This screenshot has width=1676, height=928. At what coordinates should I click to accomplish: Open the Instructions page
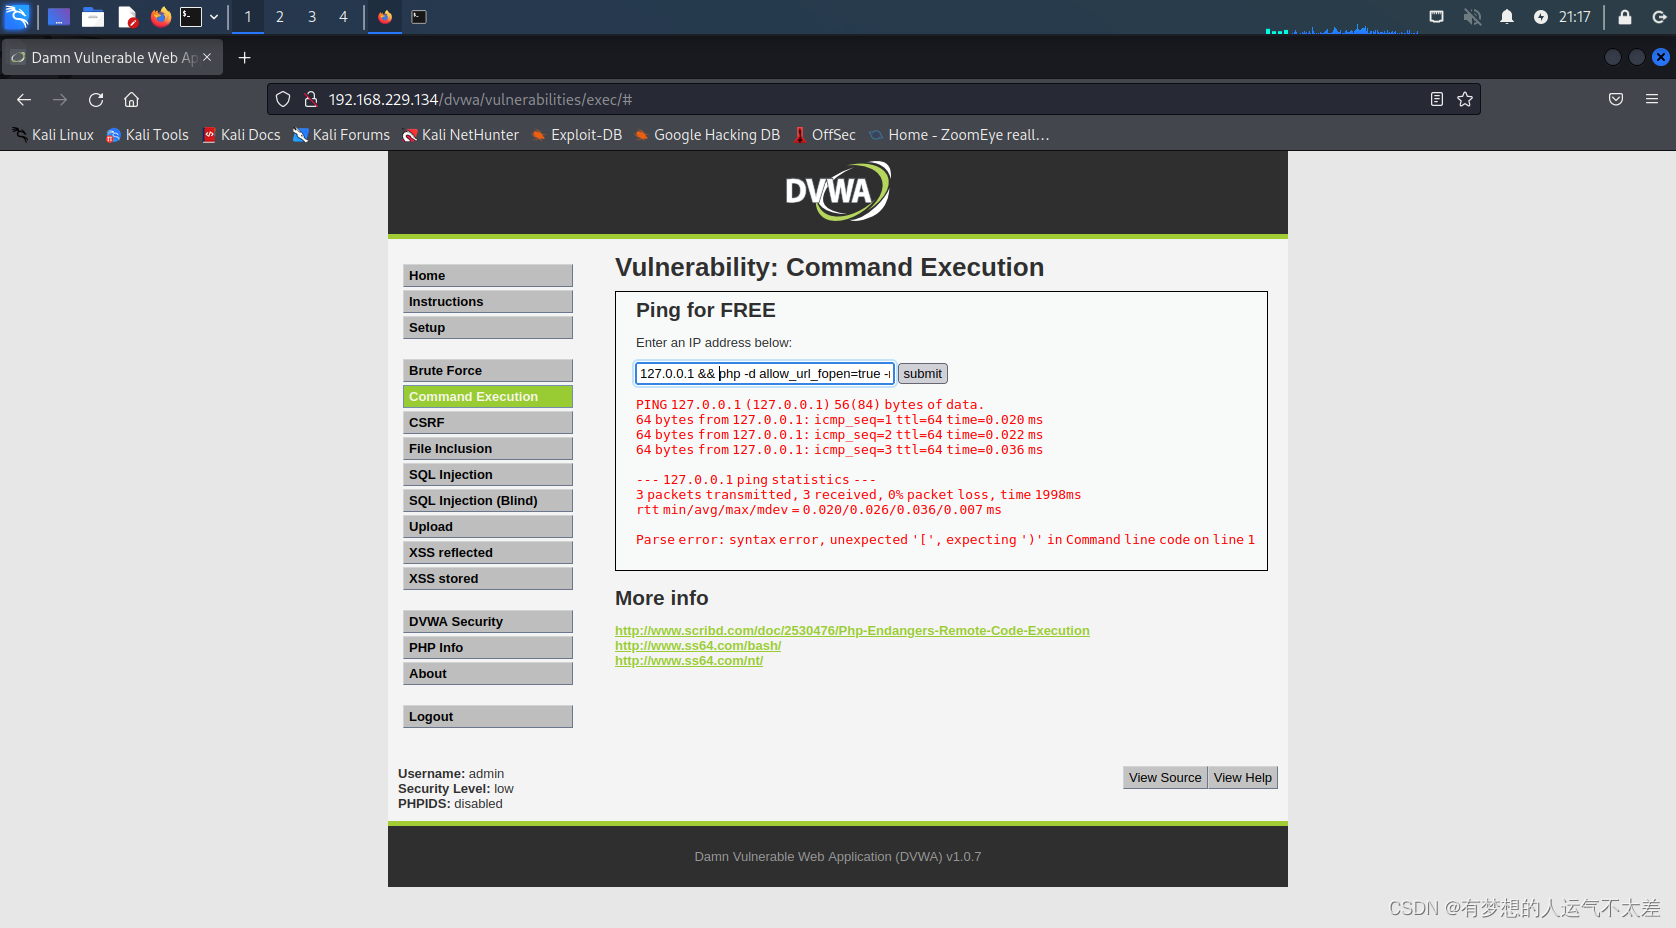tap(488, 302)
